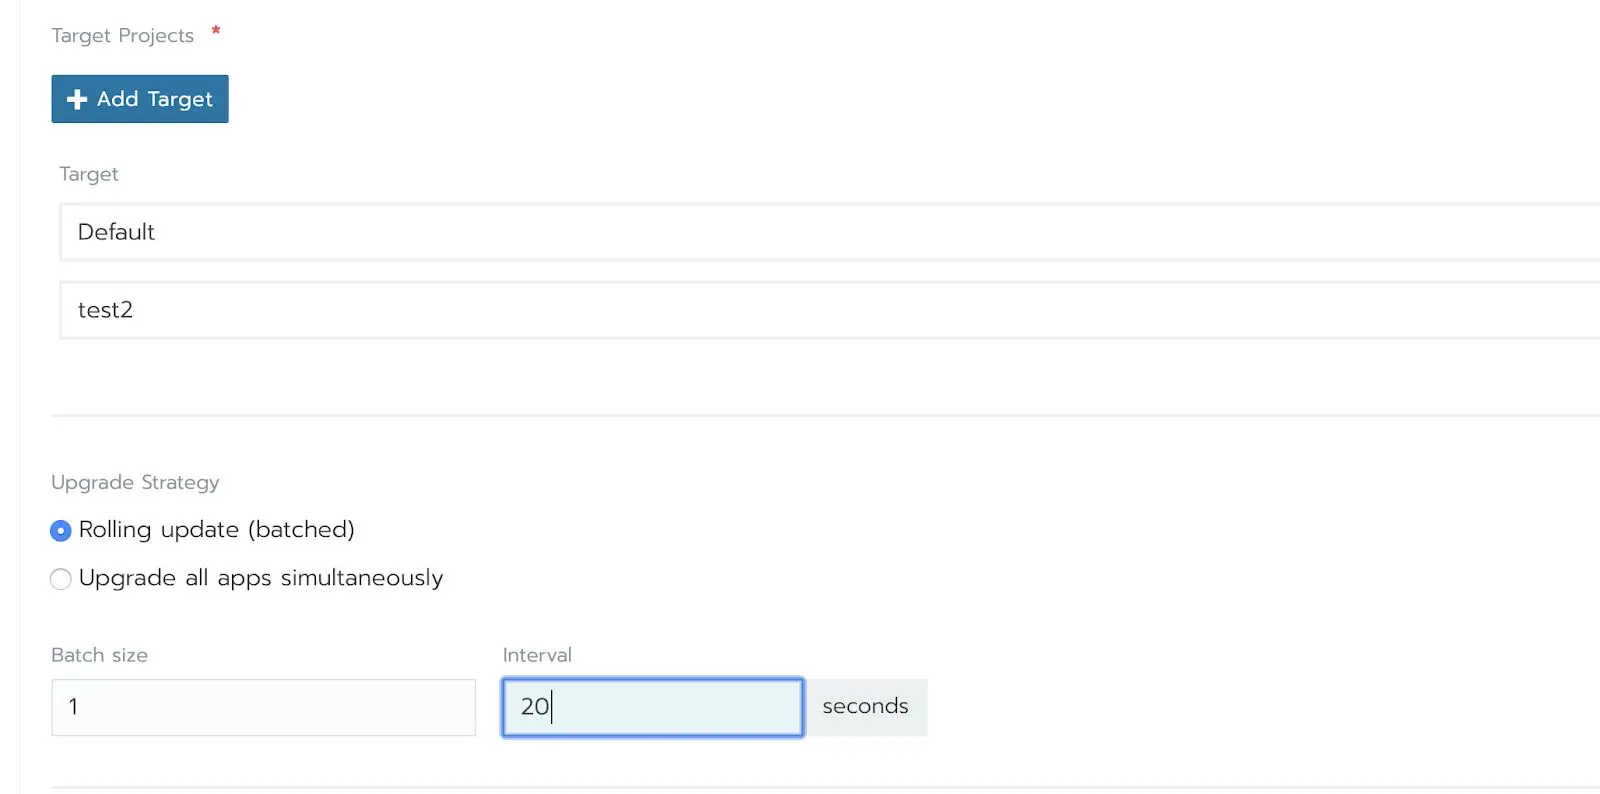The height and width of the screenshot is (794, 1600).
Task: Focus the Batch size input field
Action: [x=263, y=707]
